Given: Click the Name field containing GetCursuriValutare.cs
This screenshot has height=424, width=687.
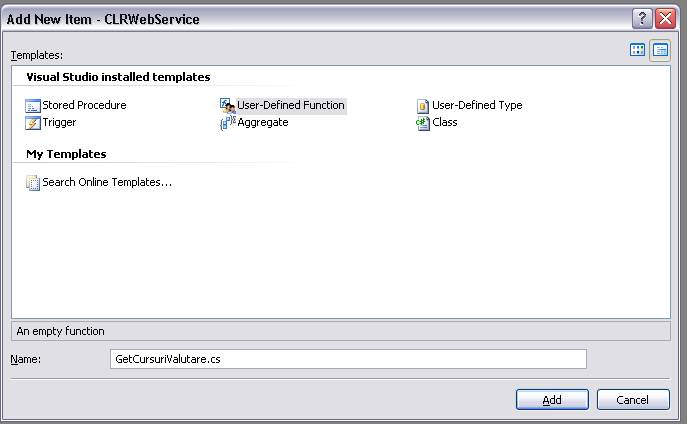Looking at the screenshot, I should (348, 359).
